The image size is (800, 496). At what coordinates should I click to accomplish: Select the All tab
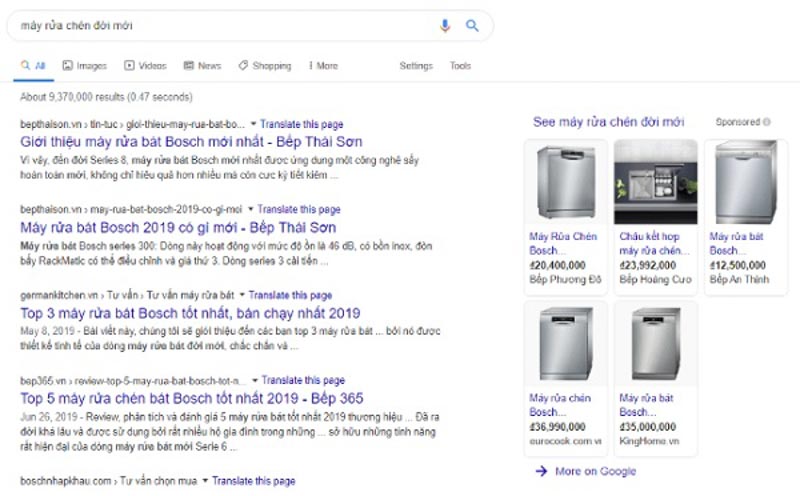pyautogui.click(x=33, y=66)
